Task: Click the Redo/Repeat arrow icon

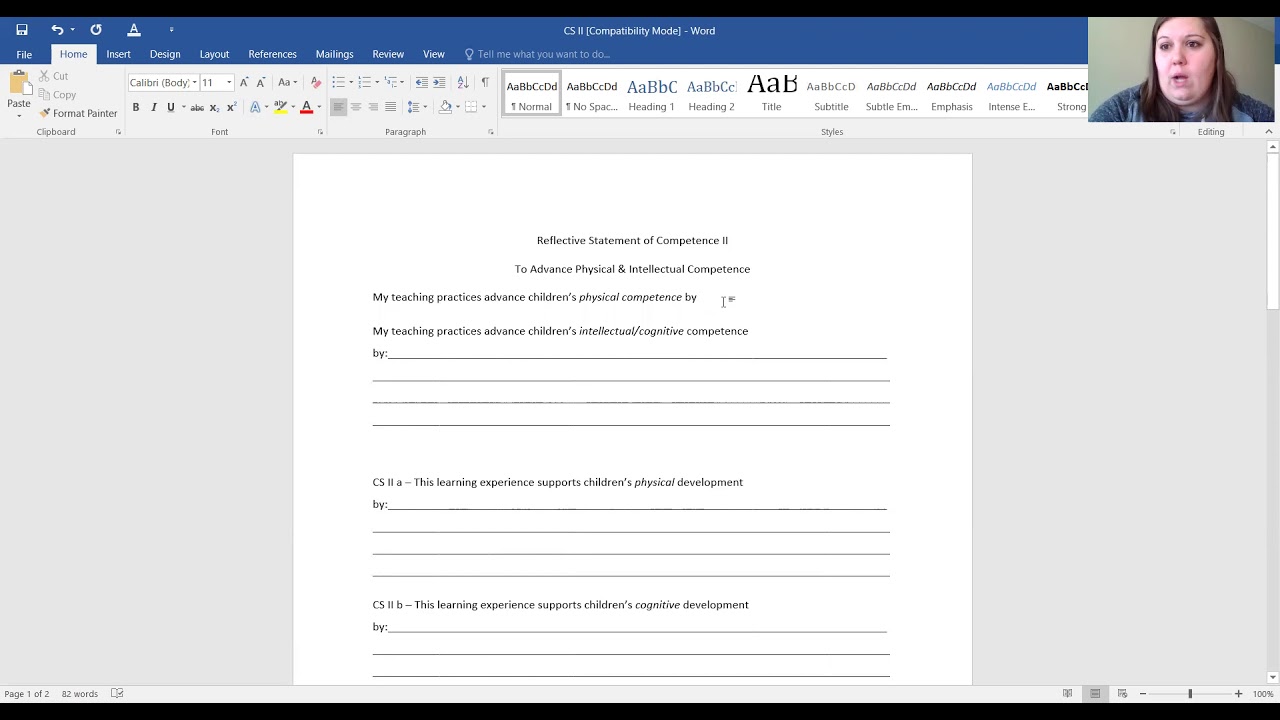Action: (96, 30)
